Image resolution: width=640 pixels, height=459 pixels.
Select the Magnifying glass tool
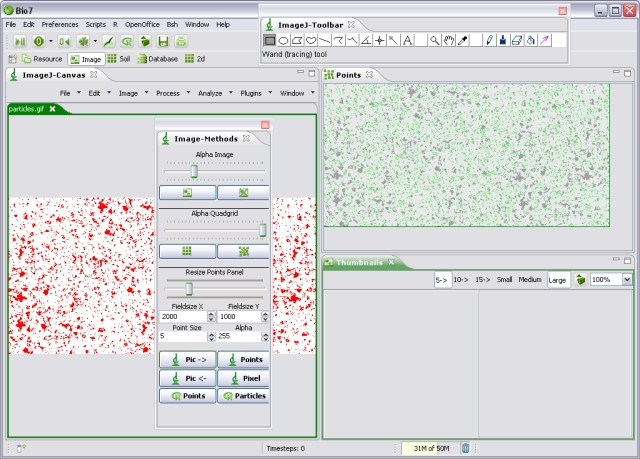(x=435, y=40)
